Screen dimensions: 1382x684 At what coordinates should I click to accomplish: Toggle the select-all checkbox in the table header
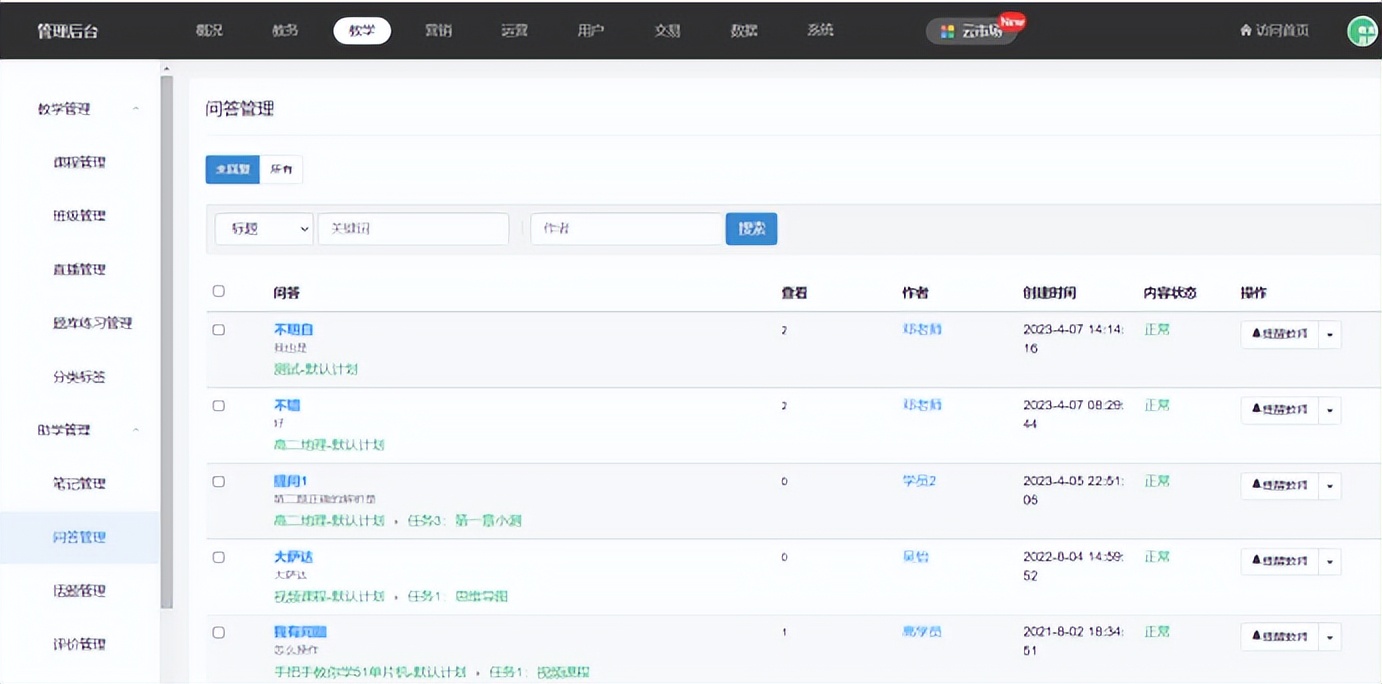click(218, 290)
